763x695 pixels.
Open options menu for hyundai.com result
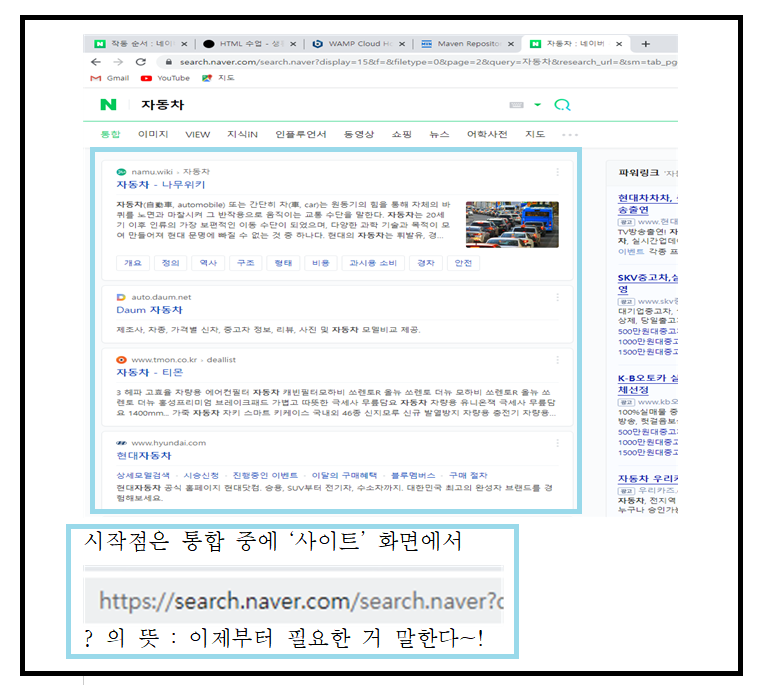point(558,443)
